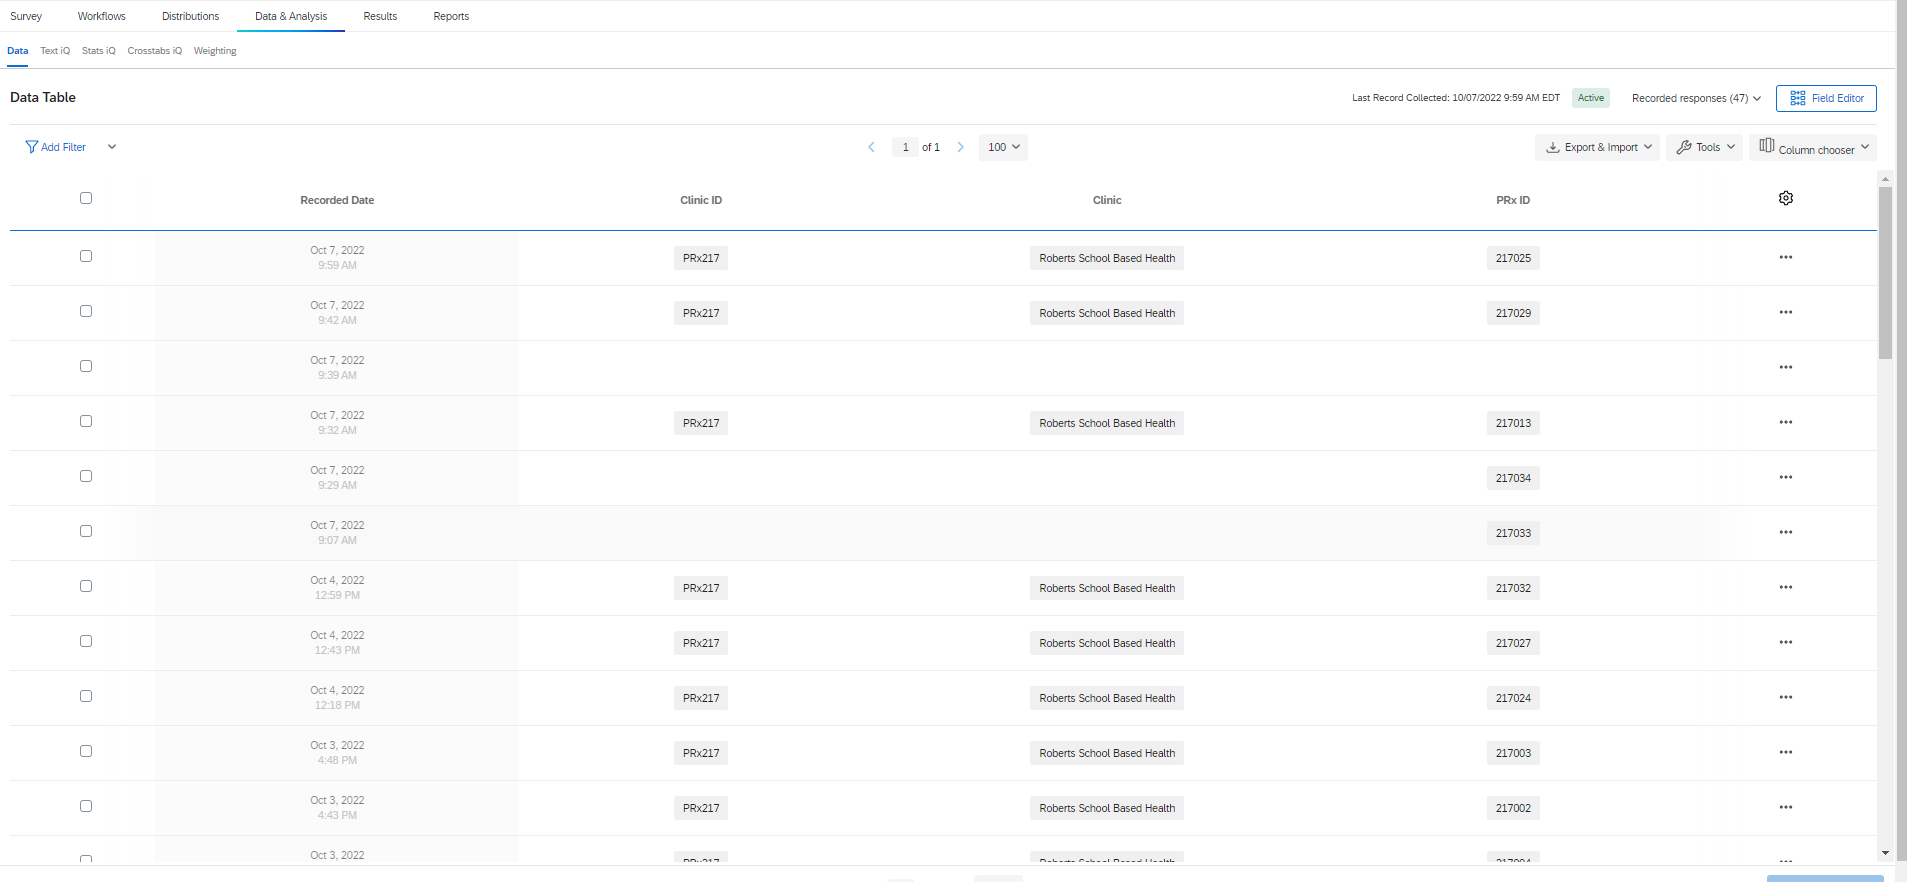This screenshot has height=882, width=1907.
Task: Sort by Recorded Date column header
Action: (x=337, y=200)
